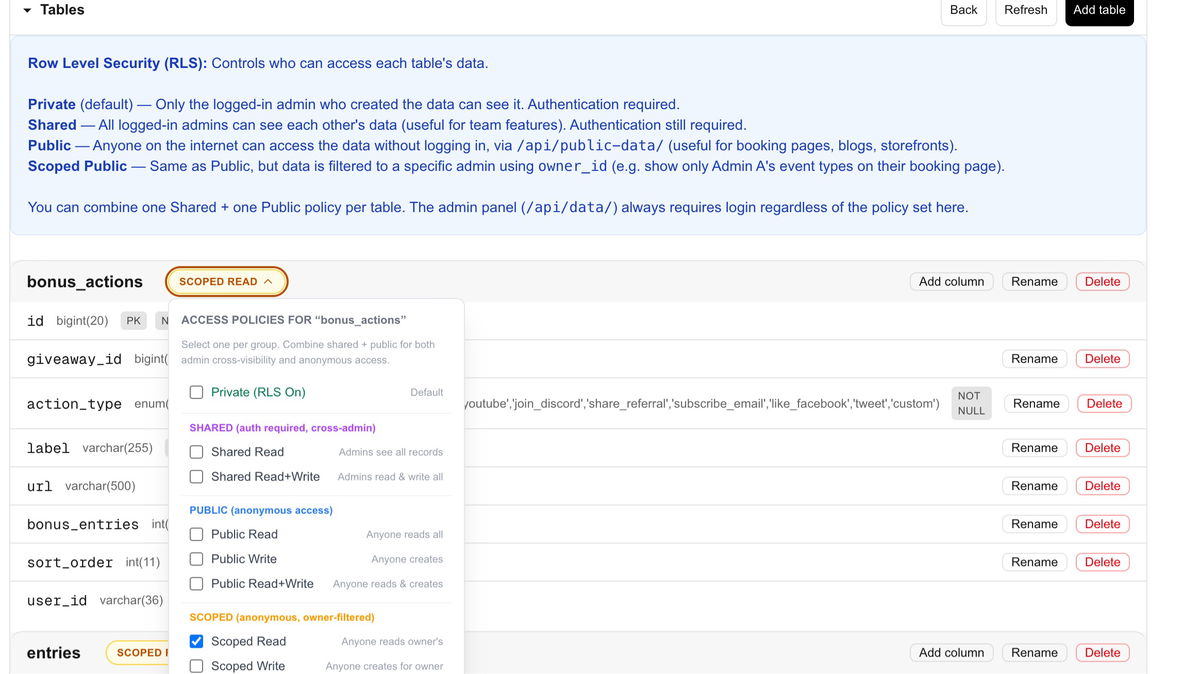The height and width of the screenshot is (674, 1200).
Task: Check the Shared Read policy
Action: pyautogui.click(x=197, y=452)
